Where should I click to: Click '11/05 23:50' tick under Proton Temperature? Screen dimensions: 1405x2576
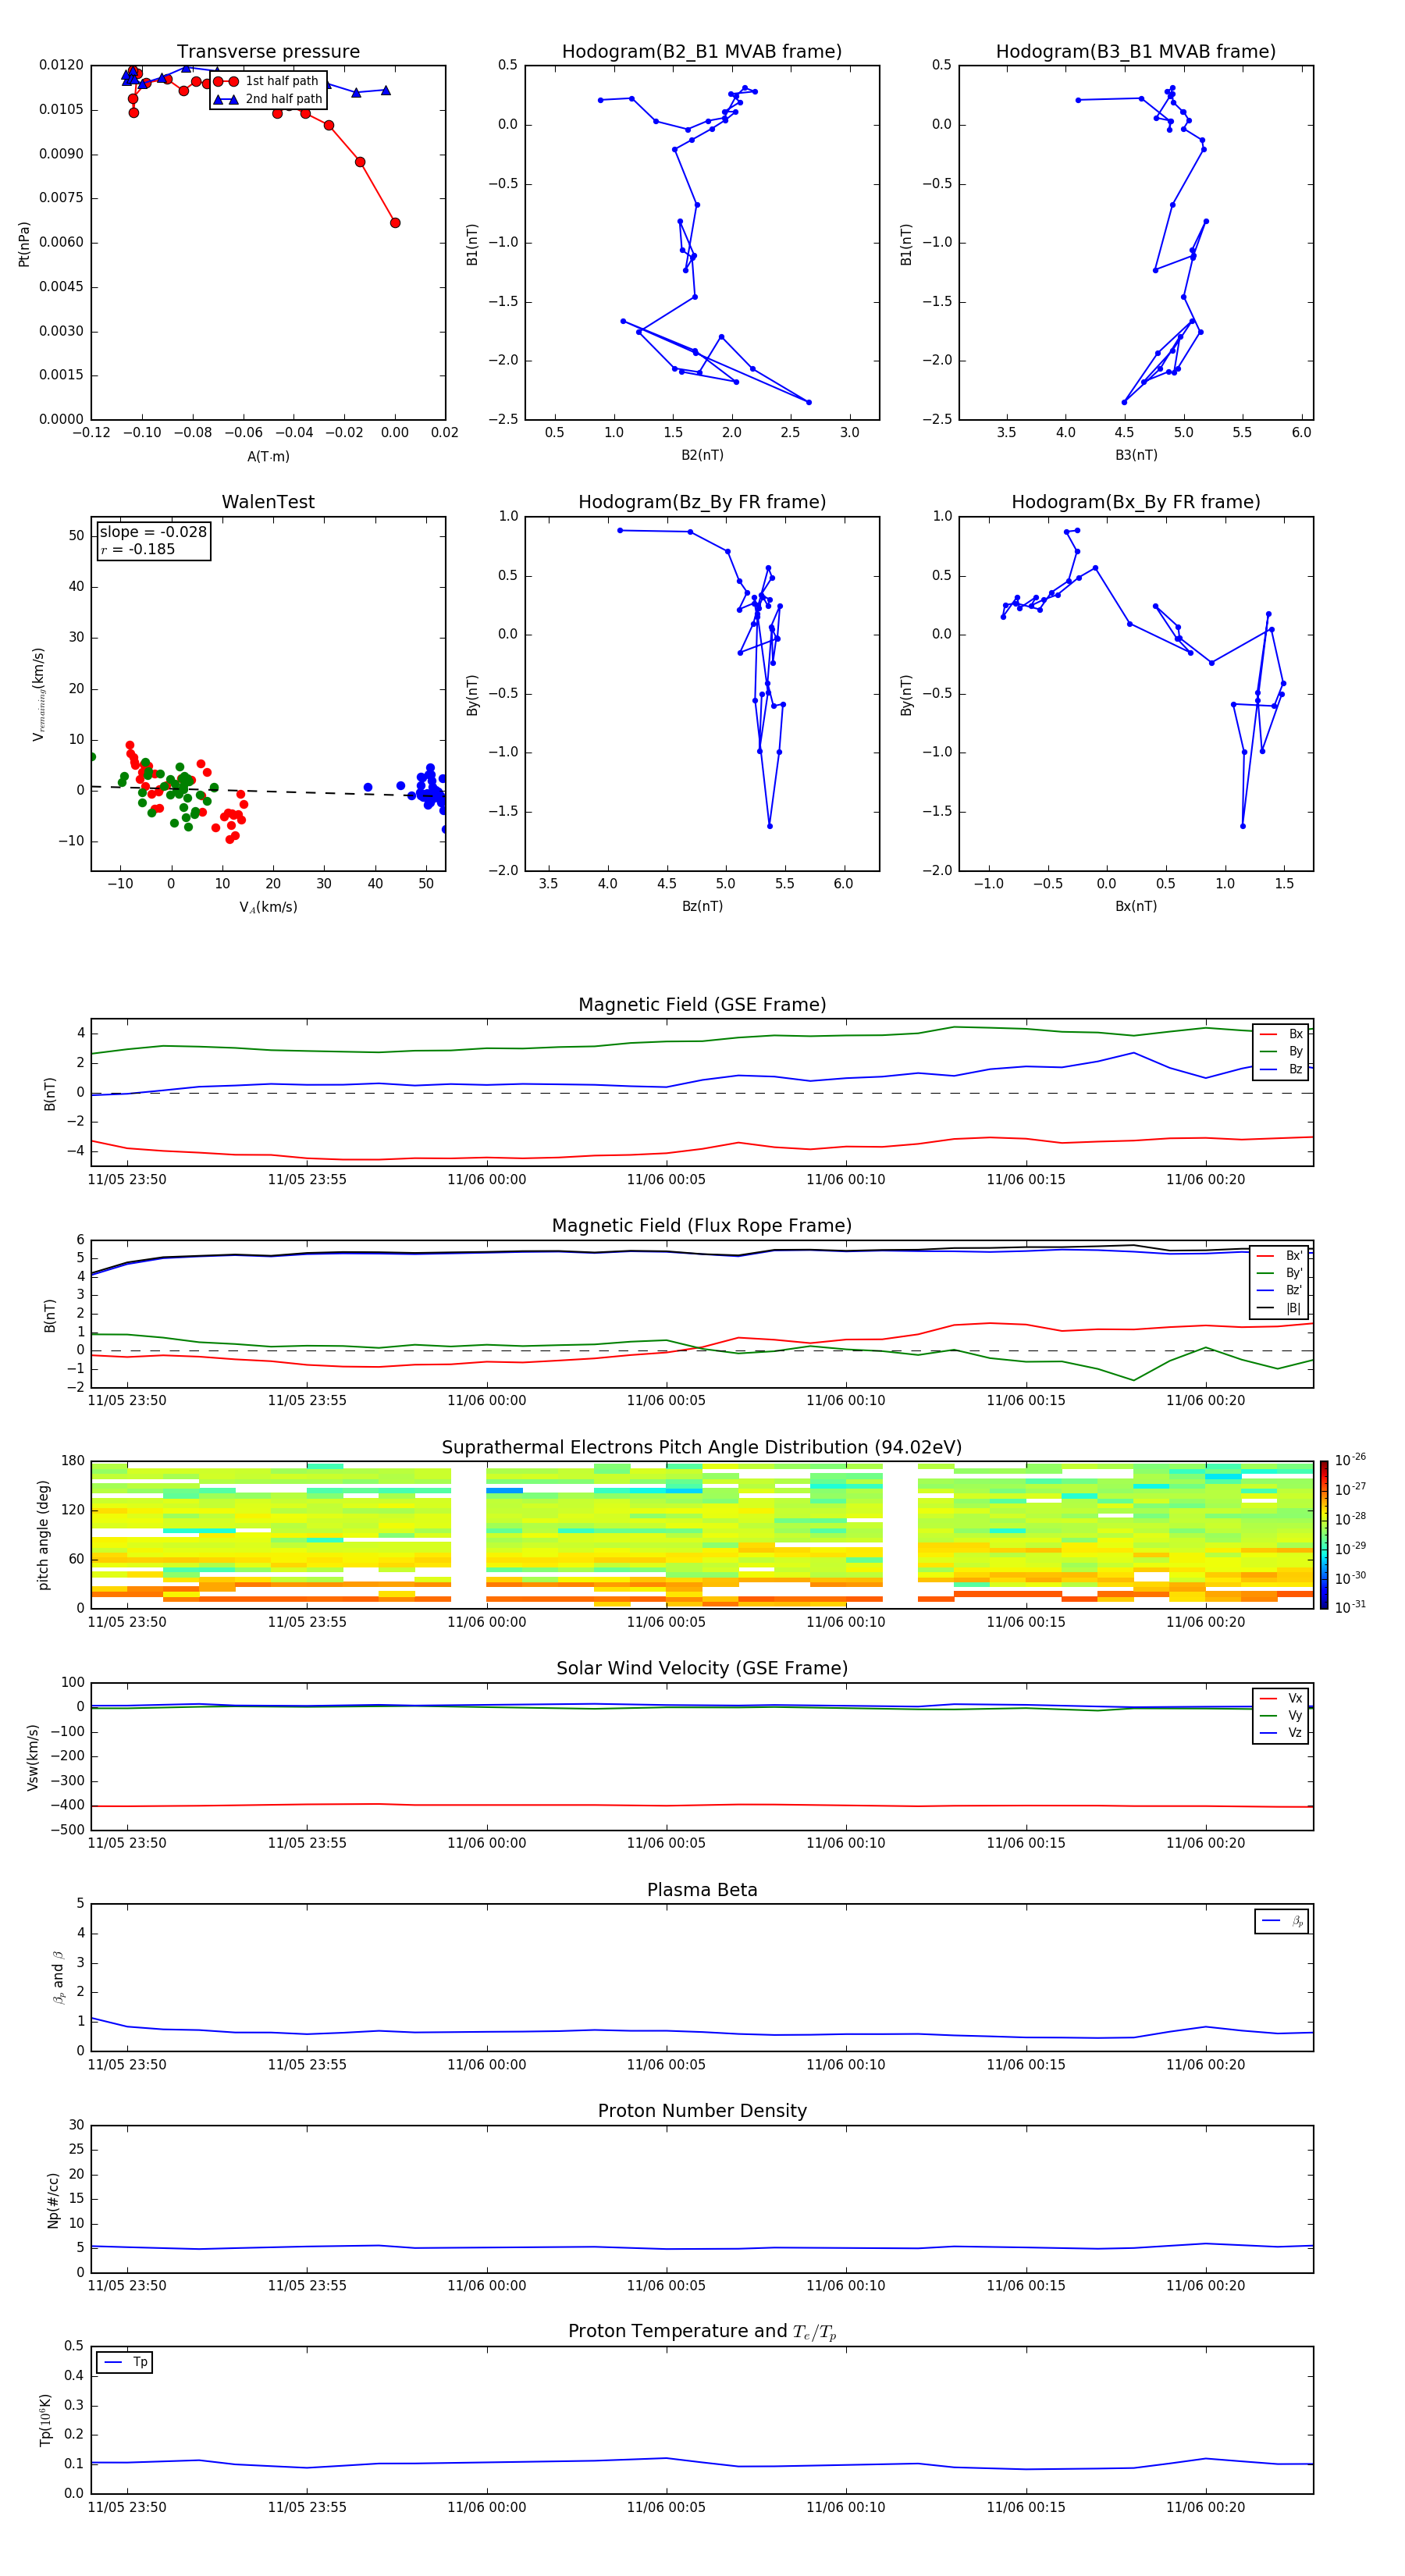click(127, 2507)
